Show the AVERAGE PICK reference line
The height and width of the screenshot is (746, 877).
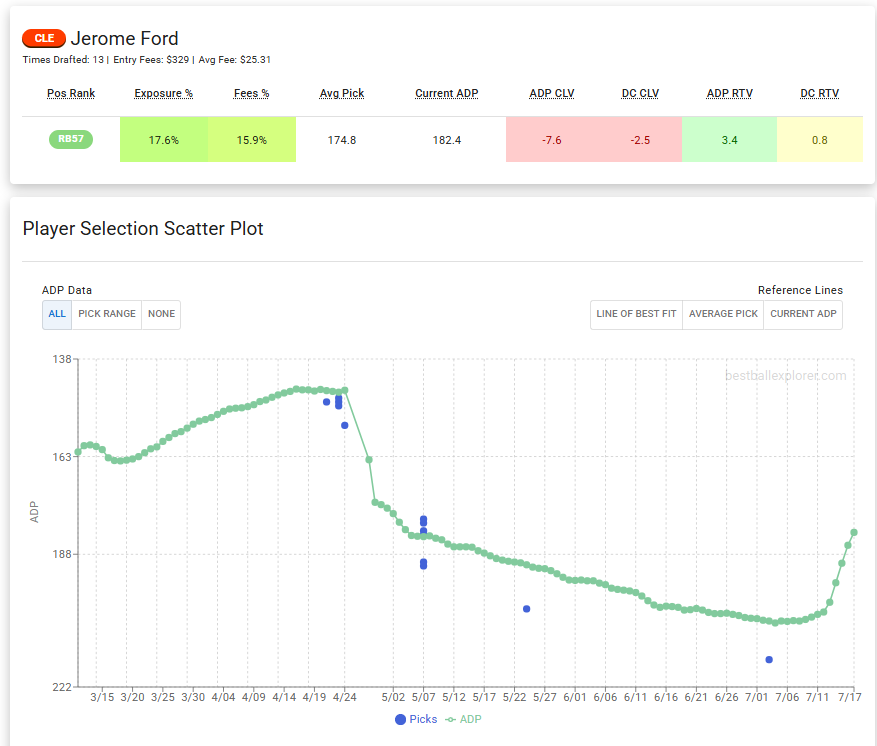[x=722, y=314]
